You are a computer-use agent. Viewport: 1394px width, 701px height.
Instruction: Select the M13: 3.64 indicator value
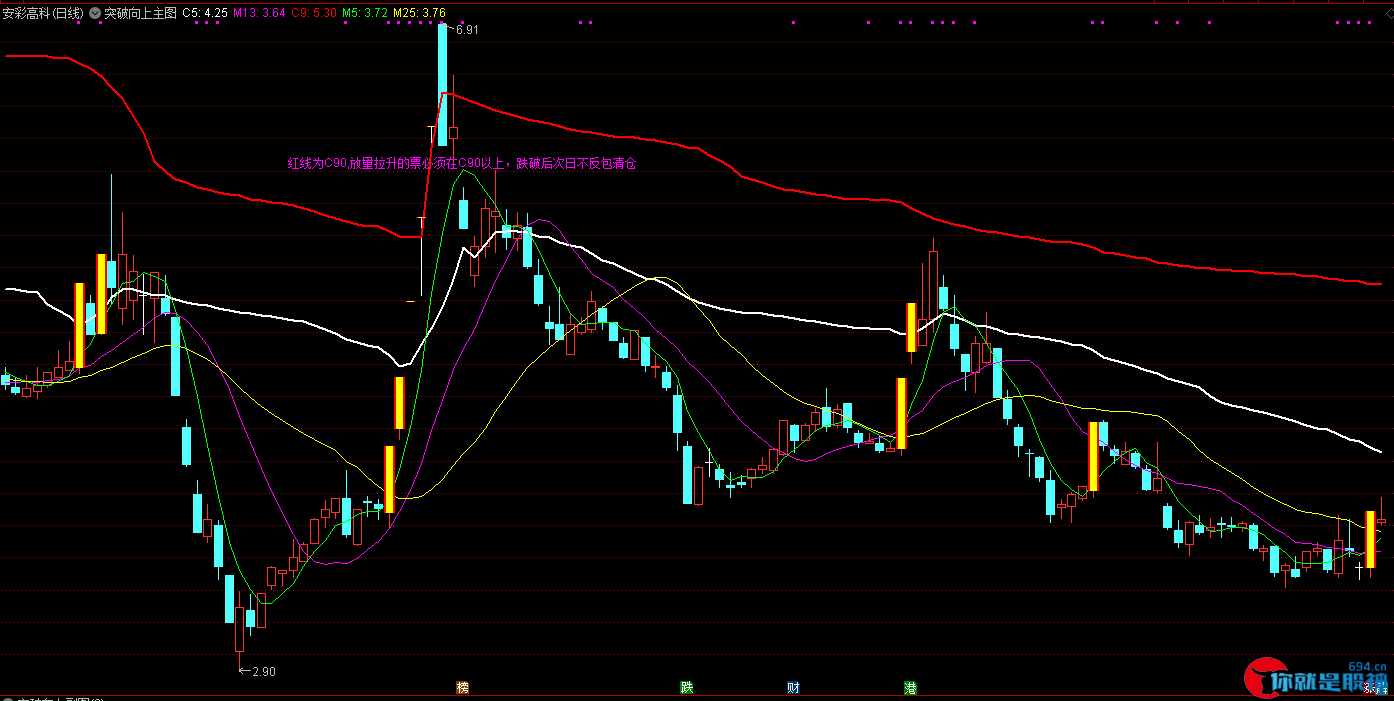click(x=260, y=13)
